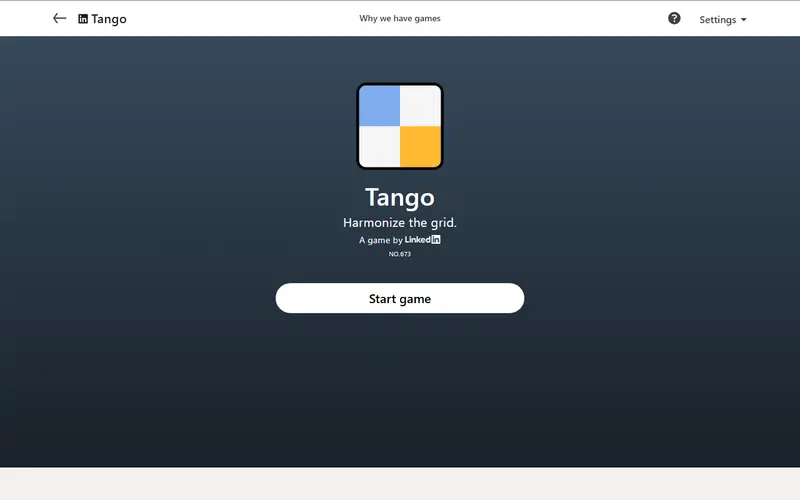Screen dimensions: 800x500
Task: Click the LinkedIn Tango logo in header
Action: [102, 19]
